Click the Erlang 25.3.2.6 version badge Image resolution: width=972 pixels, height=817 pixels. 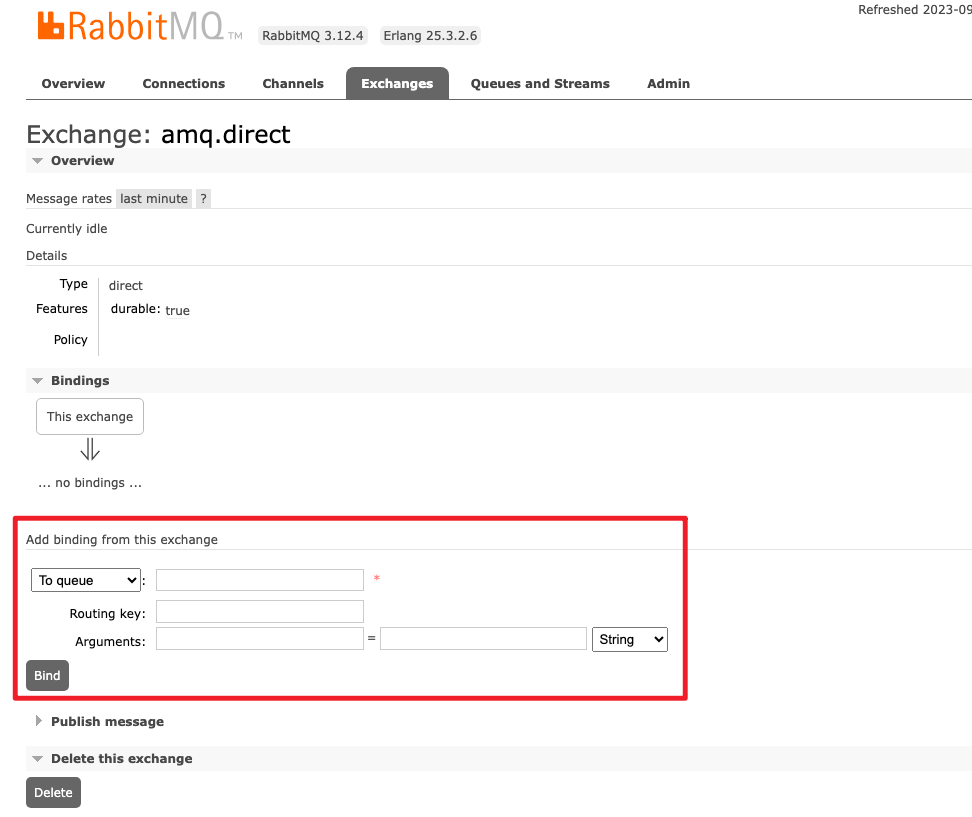pyautogui.click(x=430, y=35)
